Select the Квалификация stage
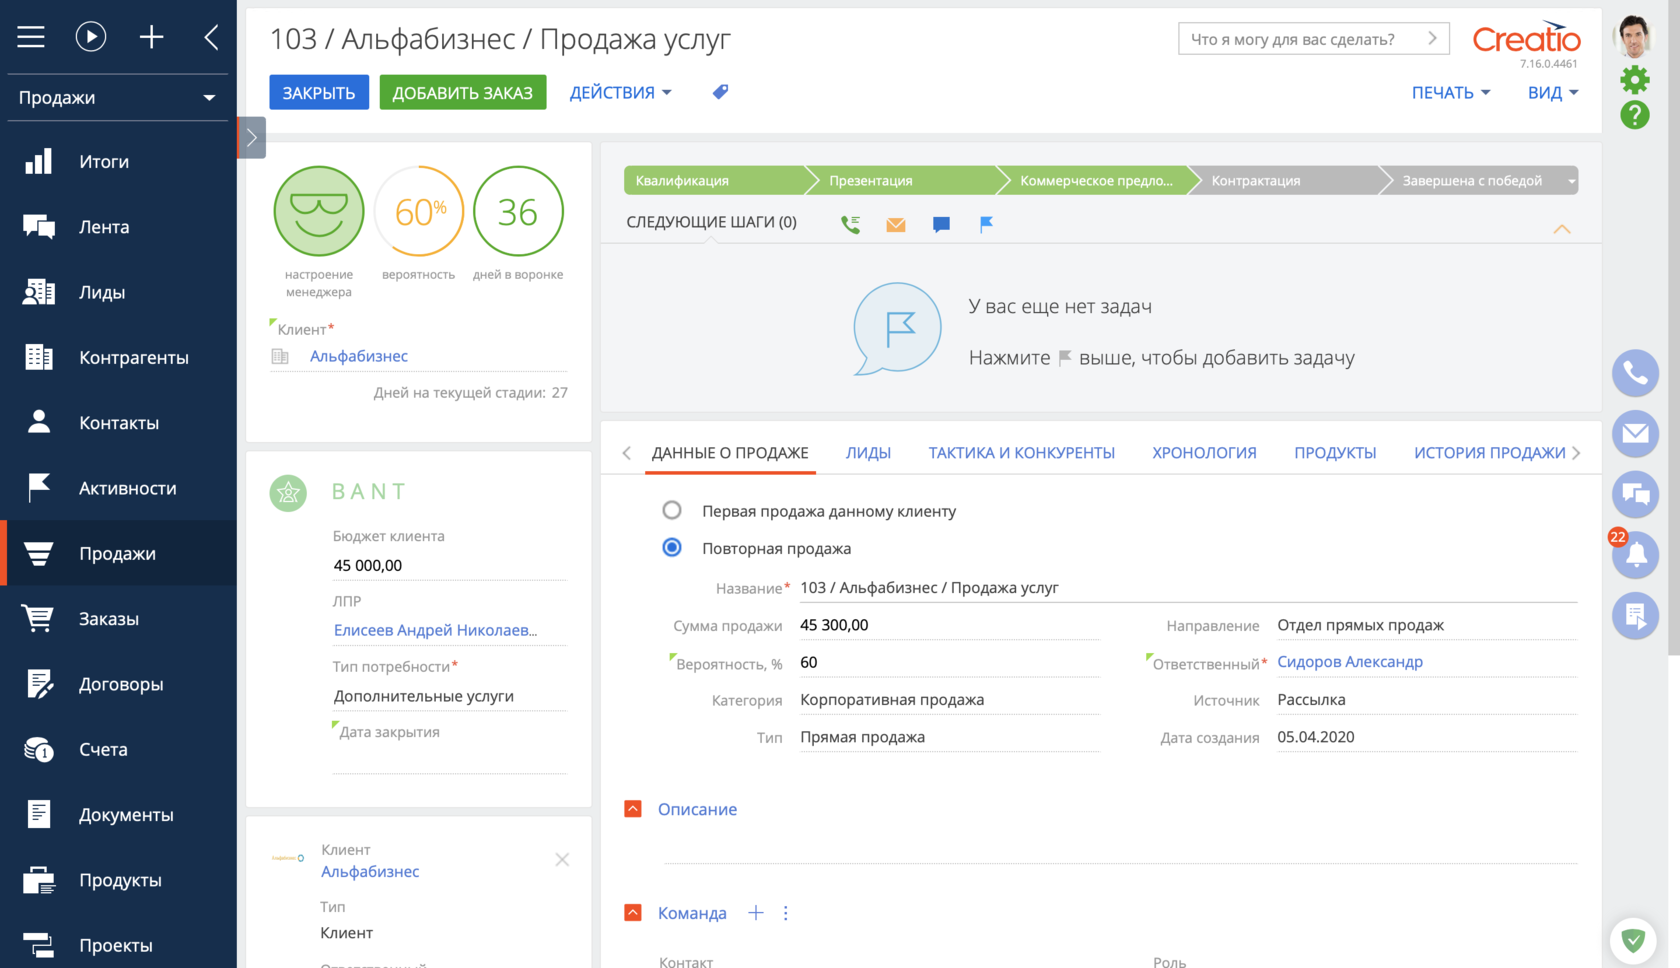 pos(715,180)
